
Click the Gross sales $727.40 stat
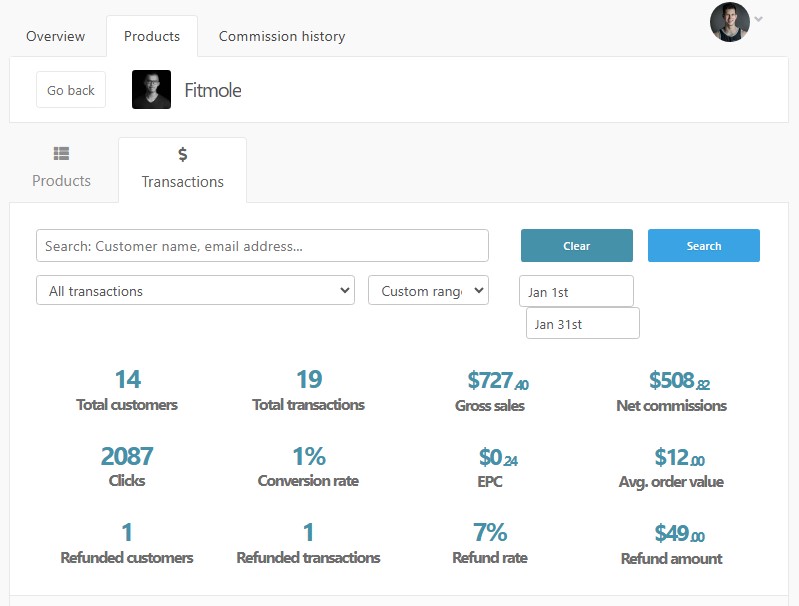click(490, 391)
